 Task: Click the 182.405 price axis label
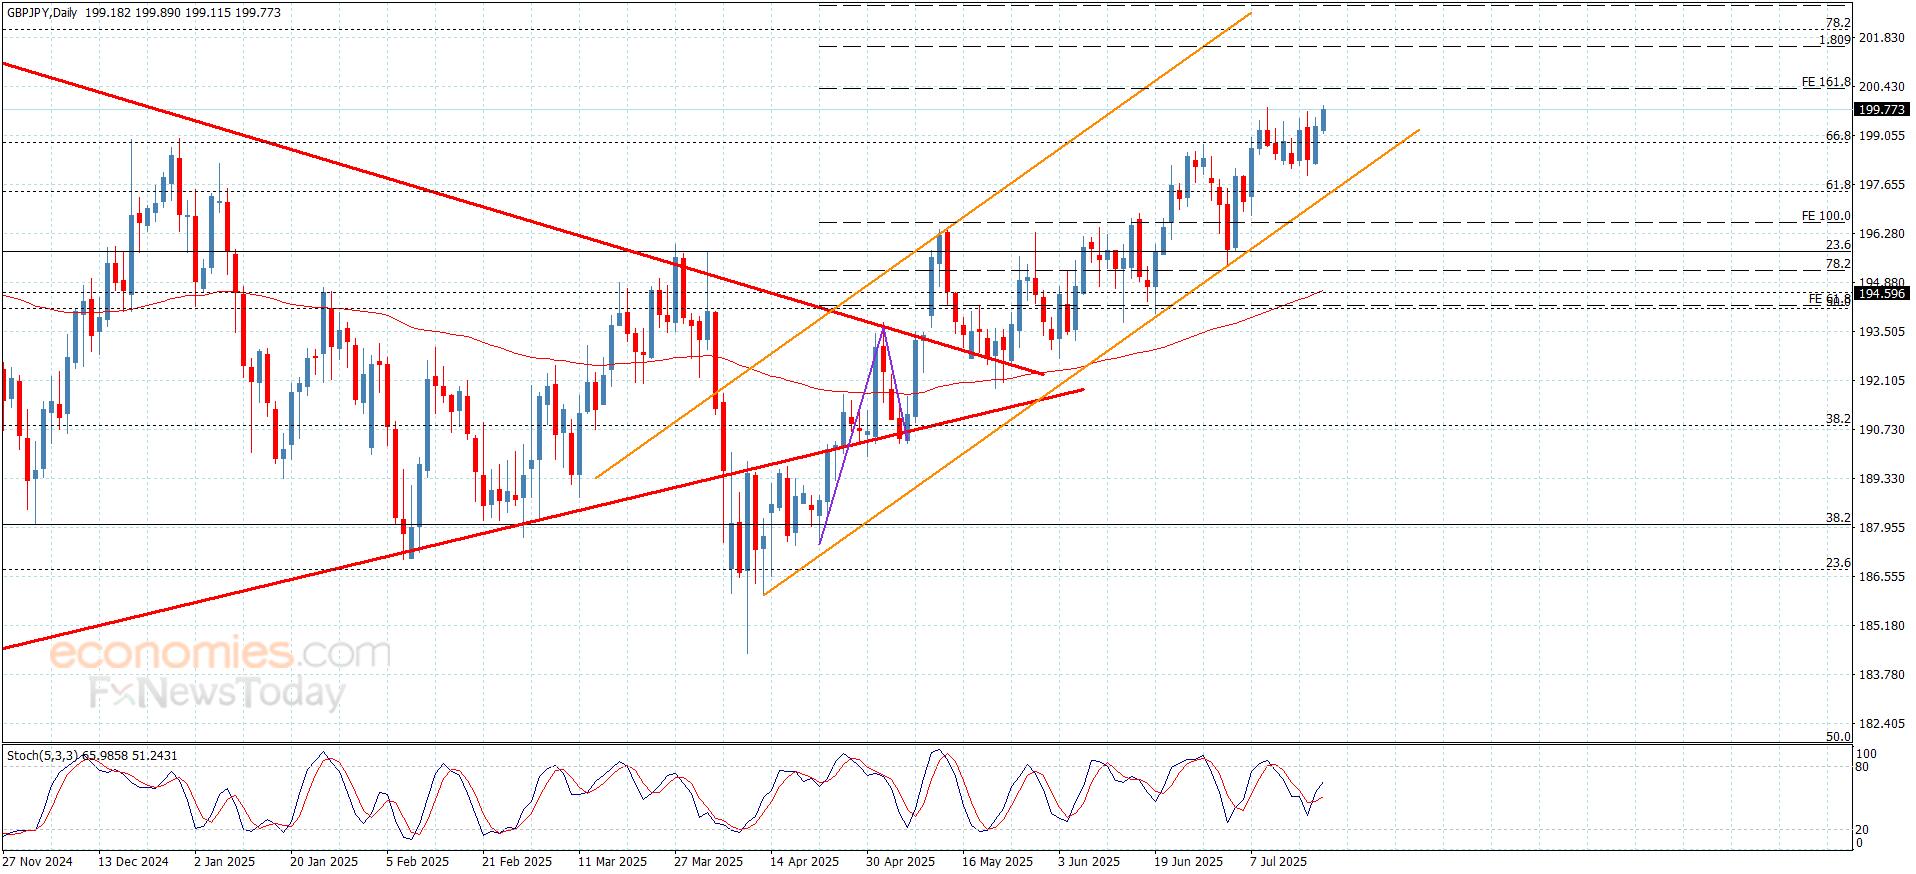[1881, 724]
